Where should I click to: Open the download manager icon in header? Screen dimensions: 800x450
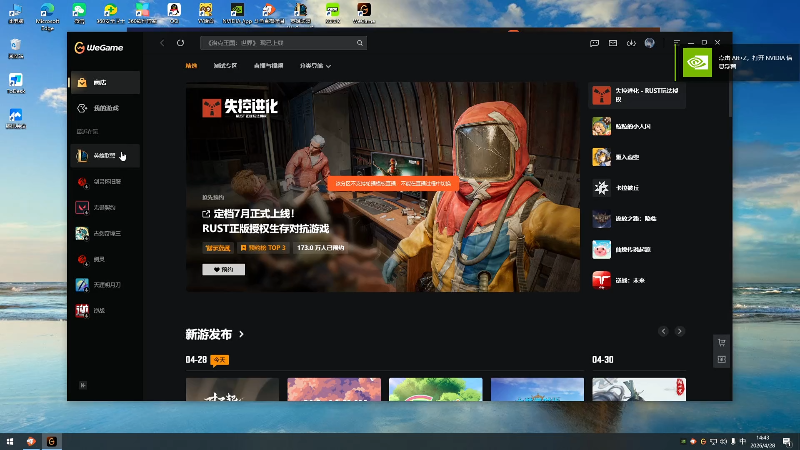coord(631,43)
